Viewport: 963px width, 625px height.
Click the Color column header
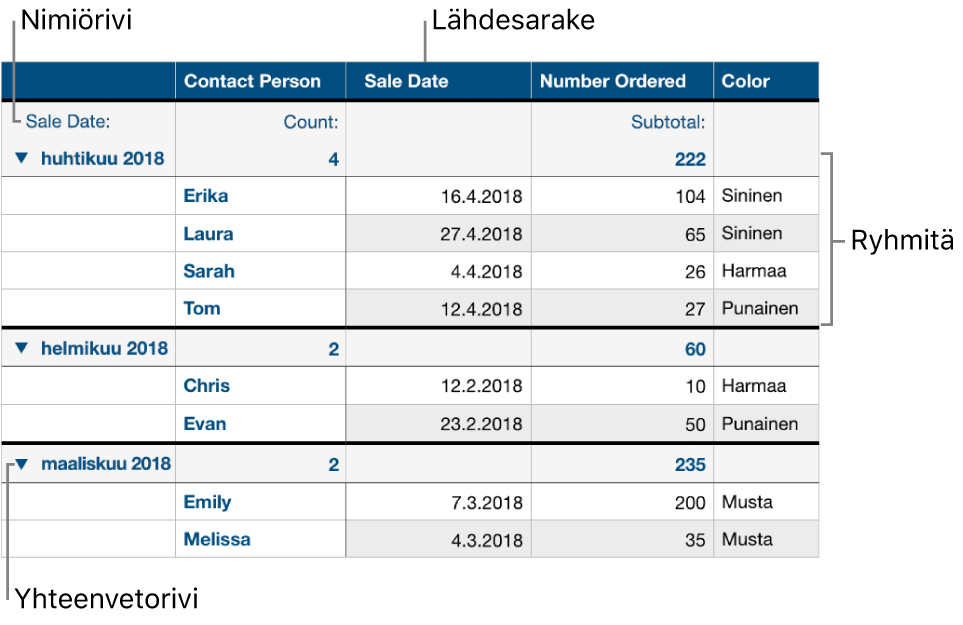[766, 81]
